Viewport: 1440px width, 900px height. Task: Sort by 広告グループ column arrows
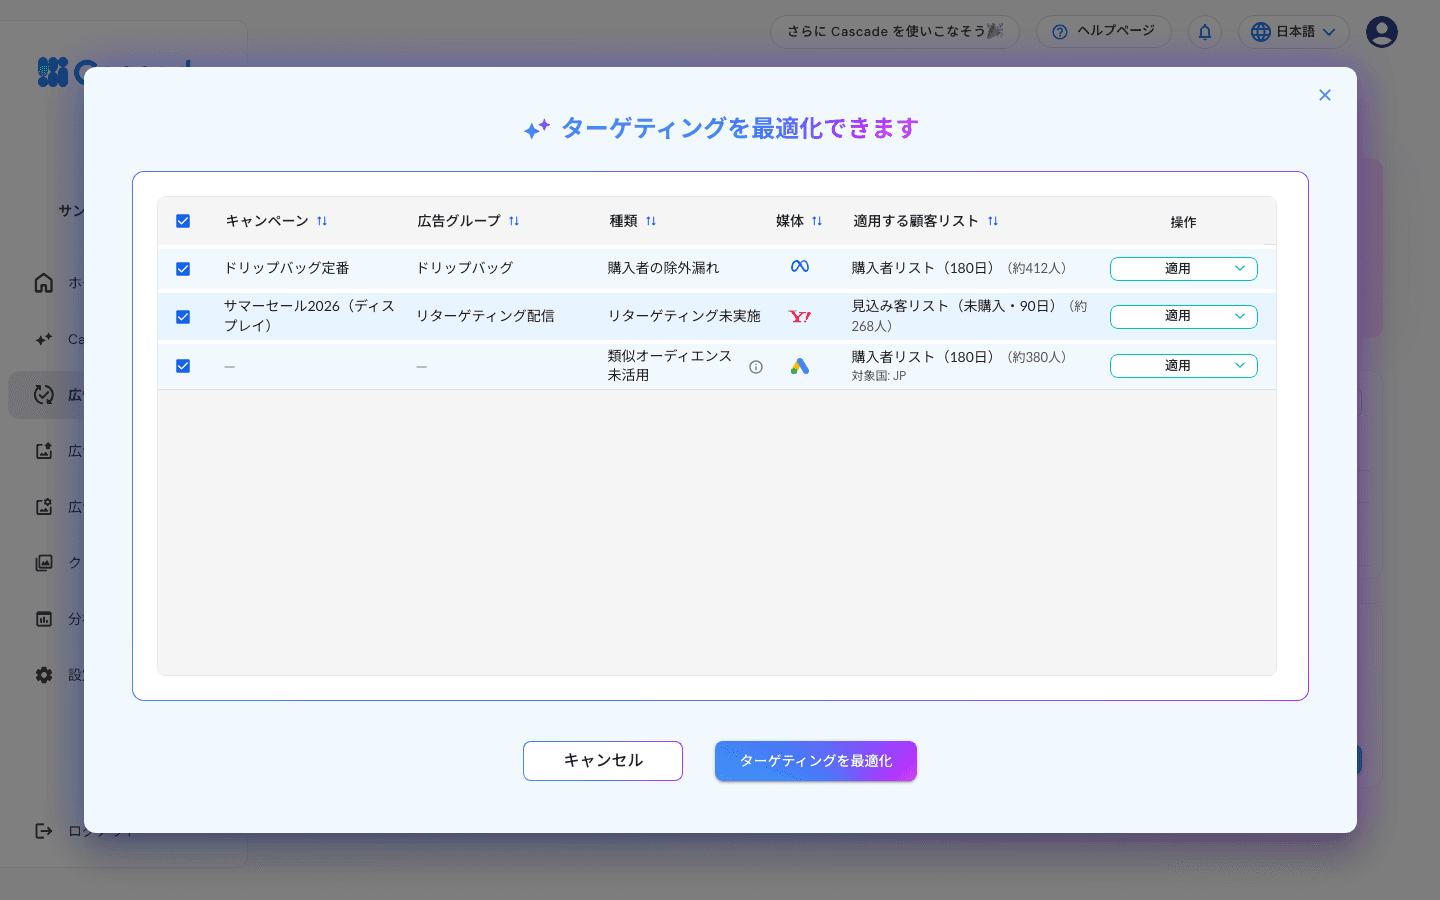tap(514, 221)
